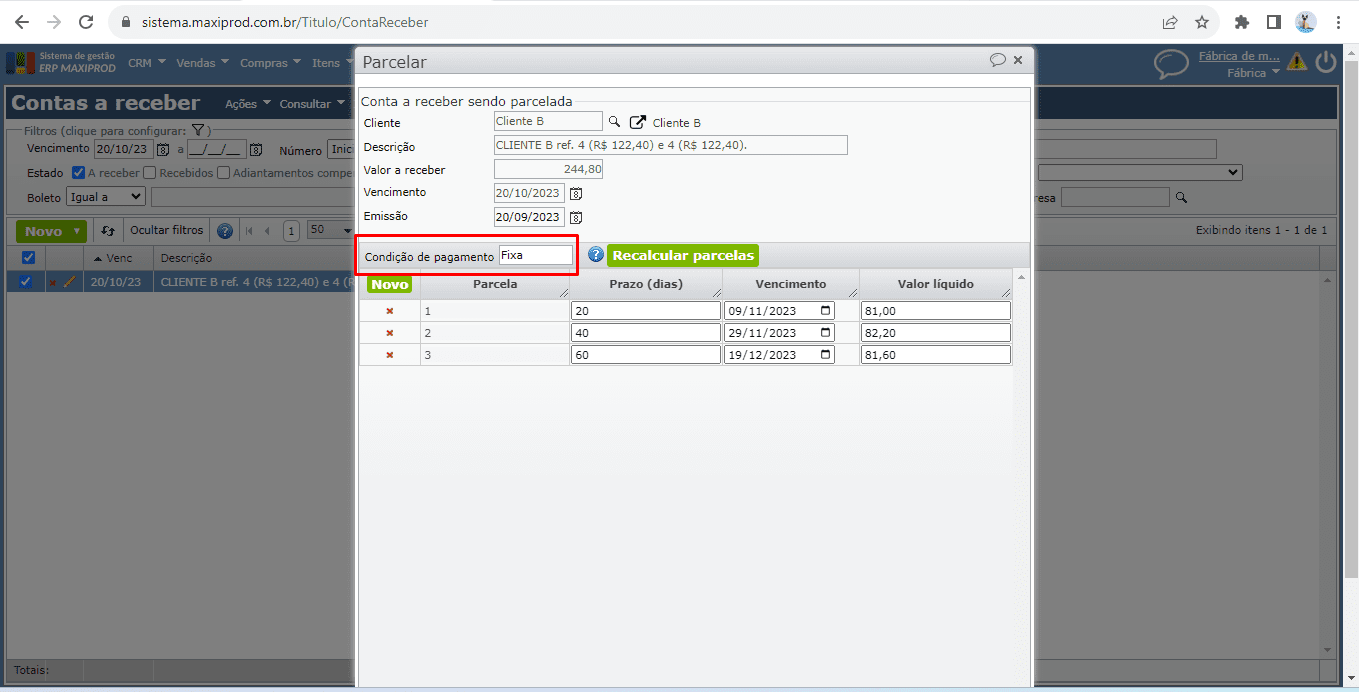Click the pencil edit icon in the CLIENTE B row
1359x692 pixels.
[x=69, y=282]
